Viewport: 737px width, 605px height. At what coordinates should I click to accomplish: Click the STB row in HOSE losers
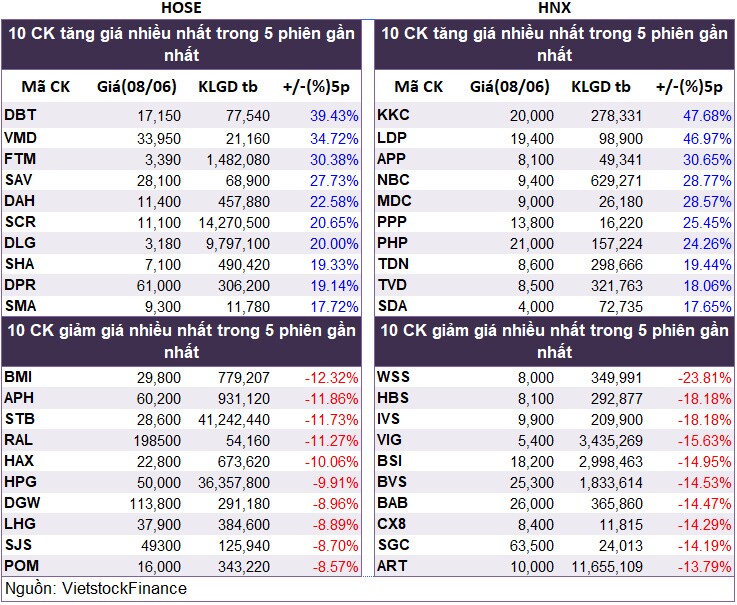click(181, 419)
